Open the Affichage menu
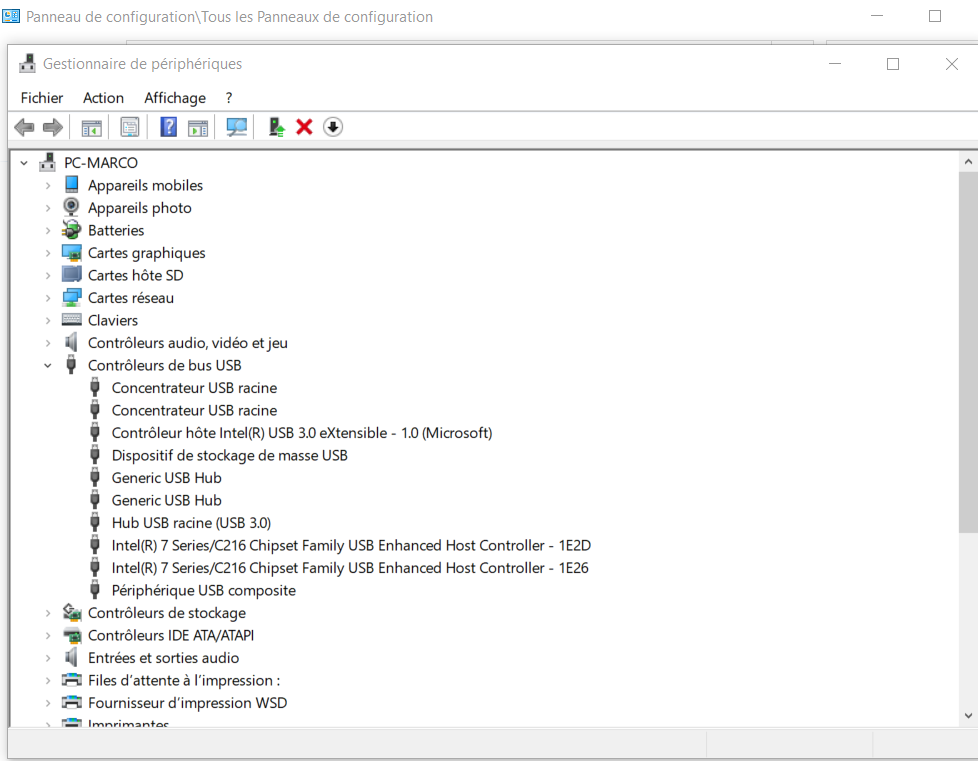Screen dimensions: 978x761 [x=175, y=98]
